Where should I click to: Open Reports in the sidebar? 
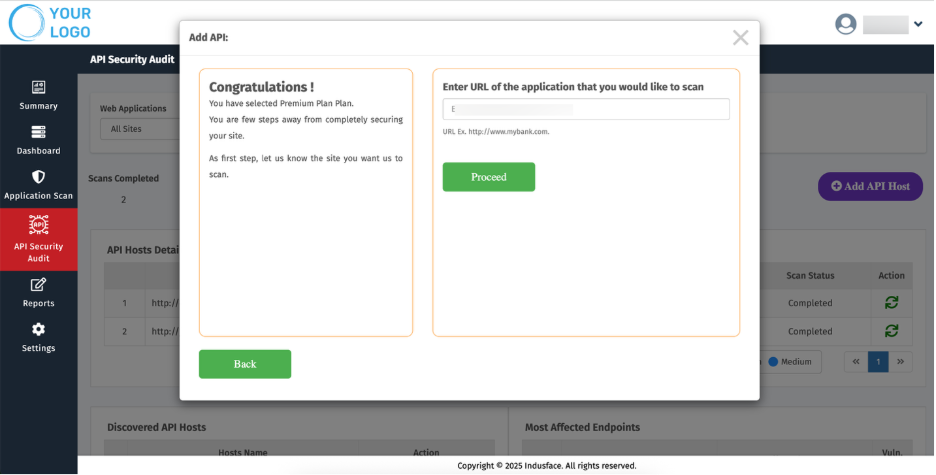38,292
